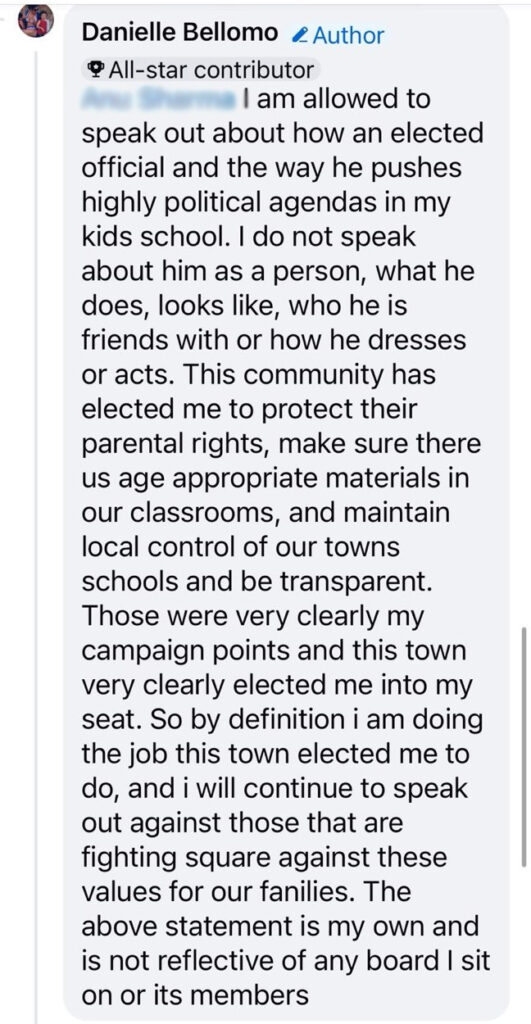Image resolution: width=531 pixels, height=1024 pixels.
Task: Click the vertical comment thread line
Action: point(36,536)
